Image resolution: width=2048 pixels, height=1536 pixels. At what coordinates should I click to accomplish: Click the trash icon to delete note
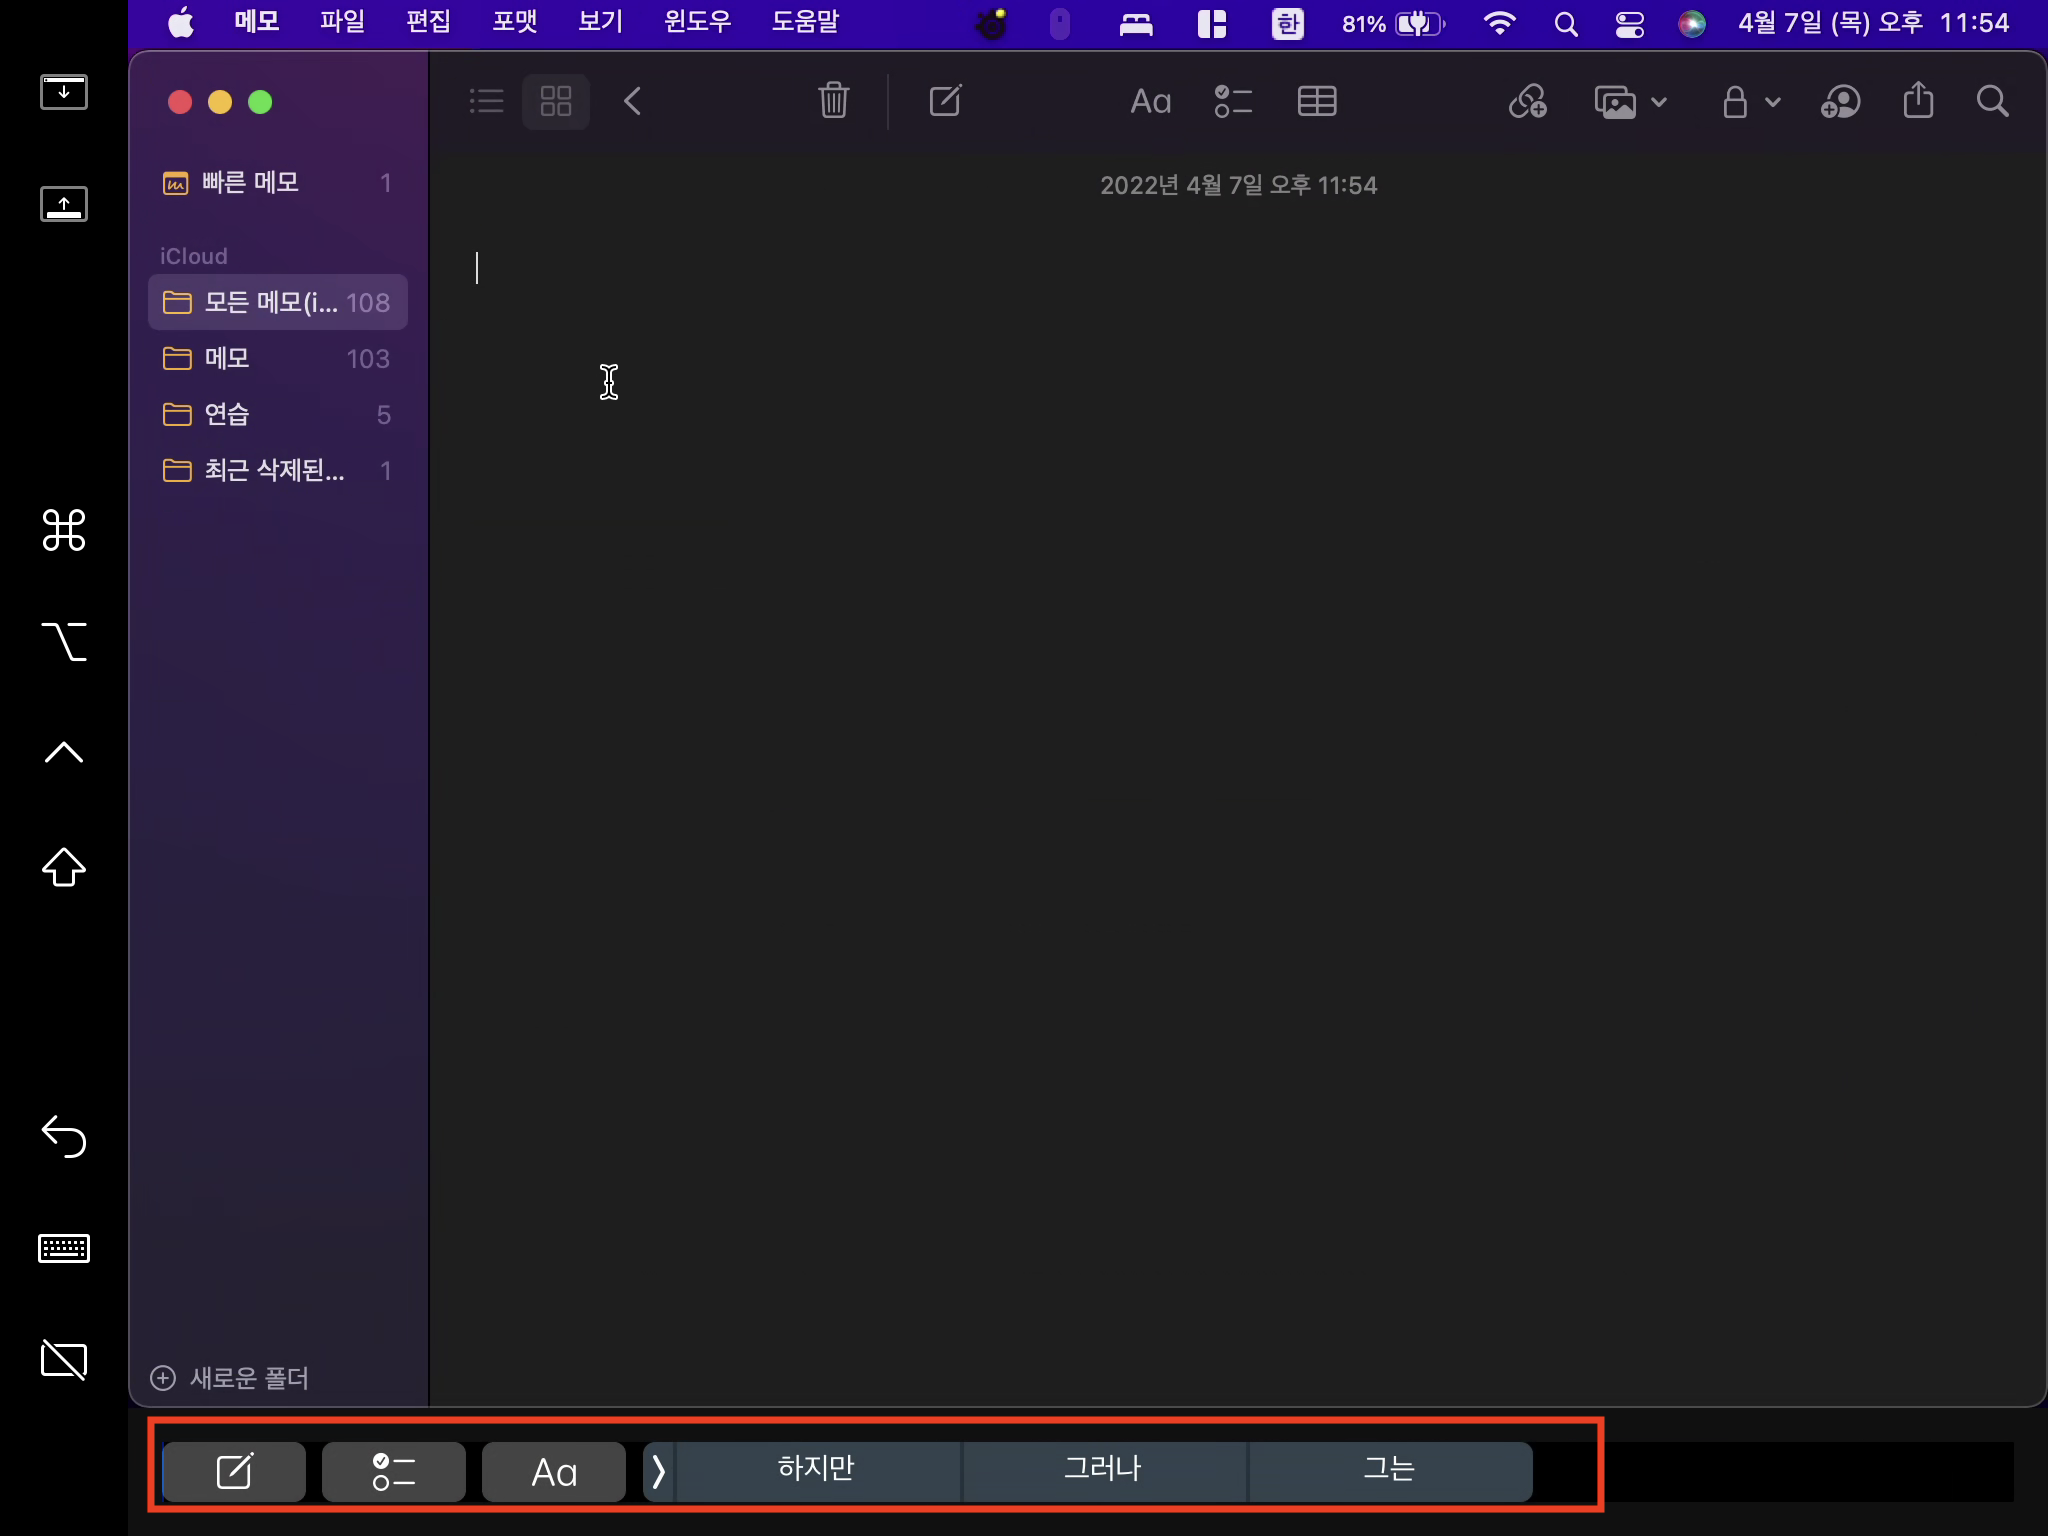tap(833, 101)
